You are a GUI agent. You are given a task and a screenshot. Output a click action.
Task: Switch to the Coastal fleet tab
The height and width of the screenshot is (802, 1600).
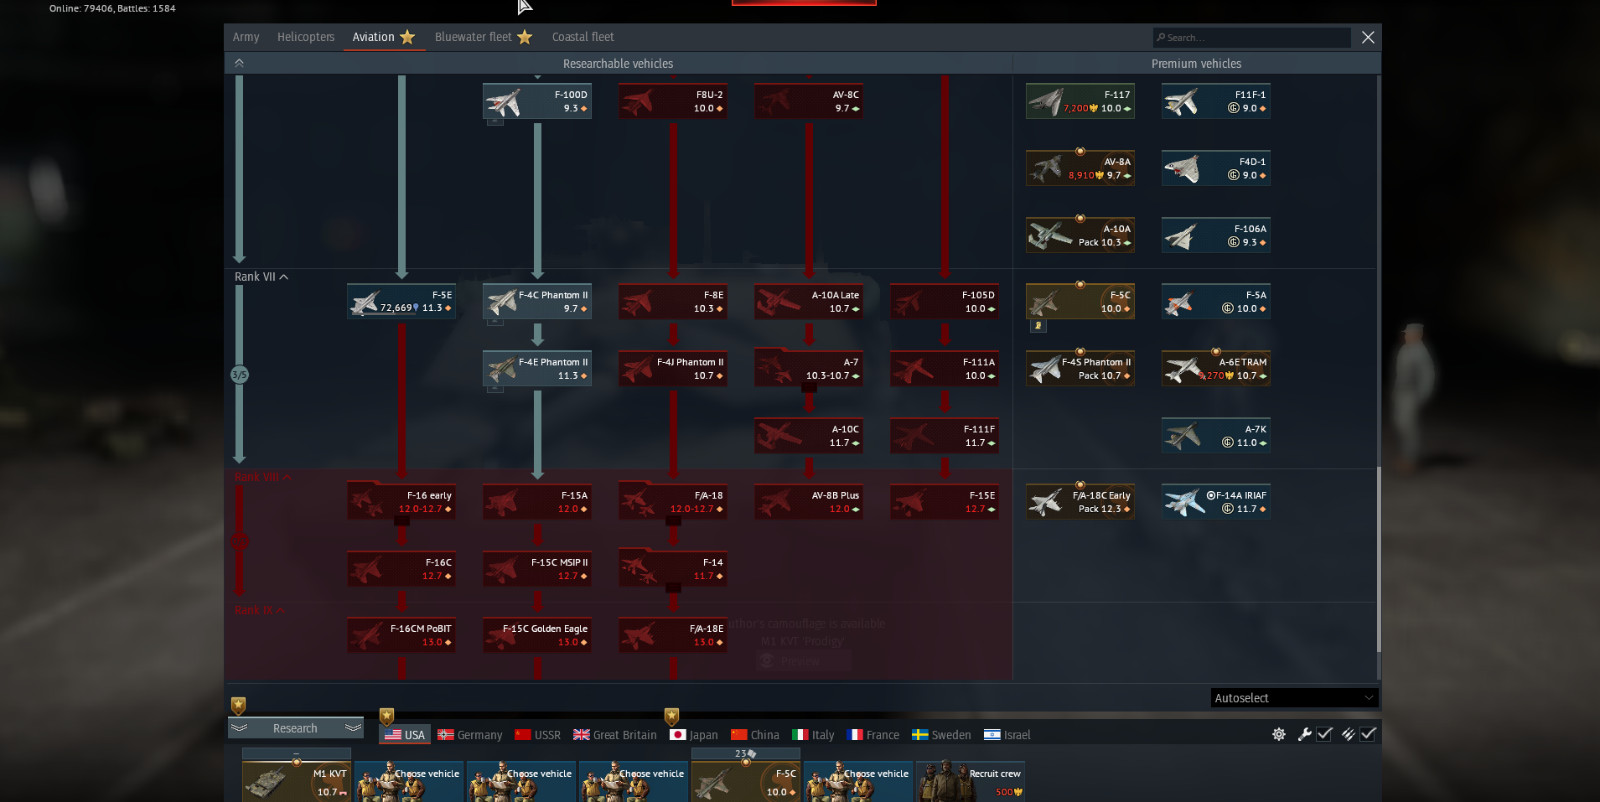coord(583,37)
